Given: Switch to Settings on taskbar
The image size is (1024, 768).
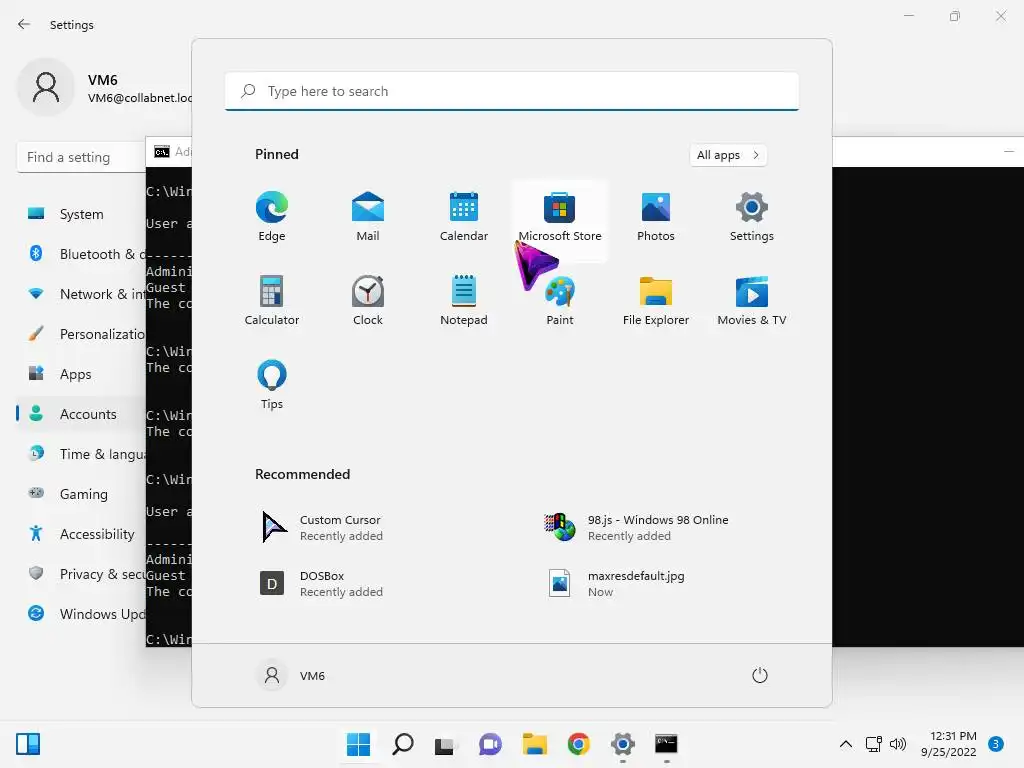Looking at the screenshot, I should coord(622,744).
